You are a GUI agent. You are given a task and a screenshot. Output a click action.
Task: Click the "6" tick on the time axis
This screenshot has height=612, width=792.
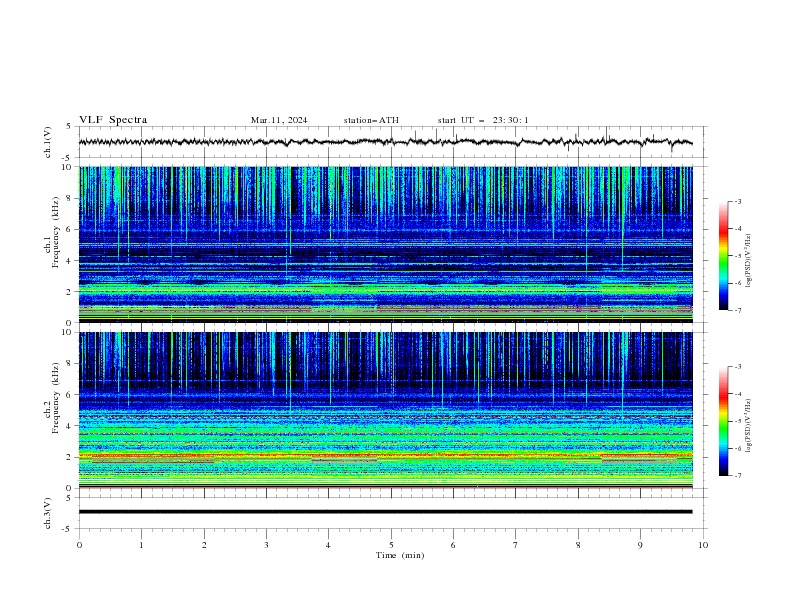pyautogui.click(x=453, y=545)
